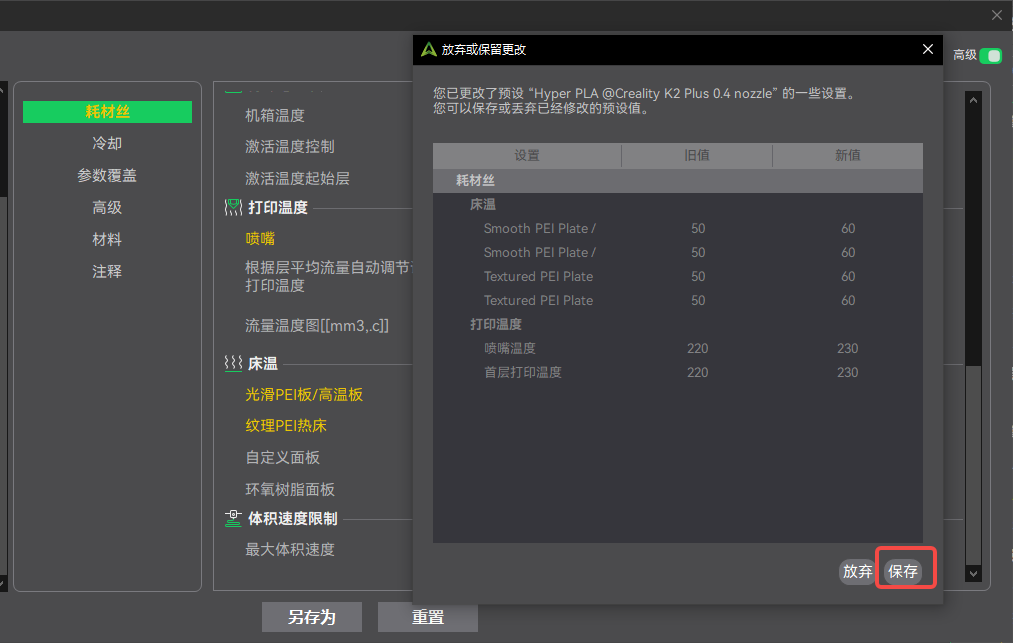Screen dimensions: 1013x643
Task: Collapse the 床温 group in changes table
Action: [483, 204]
